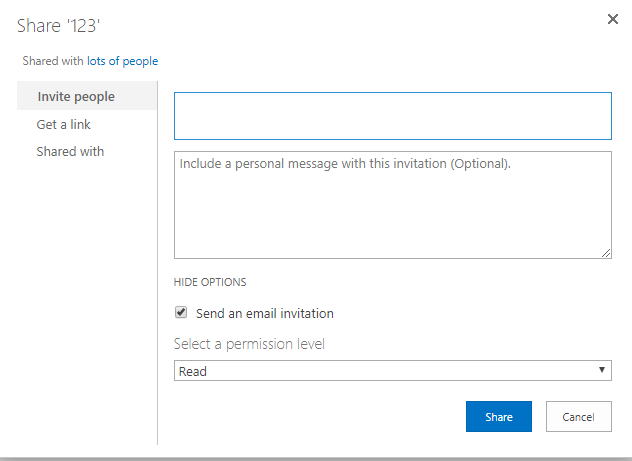Click the blue Share button

click(x=499, y=416)
